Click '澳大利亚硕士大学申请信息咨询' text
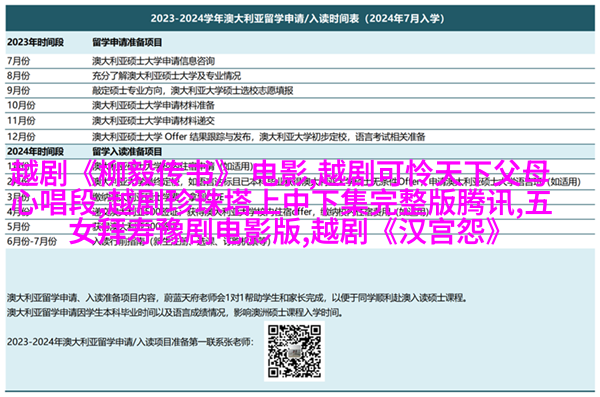600x397 pixels. 153,61
